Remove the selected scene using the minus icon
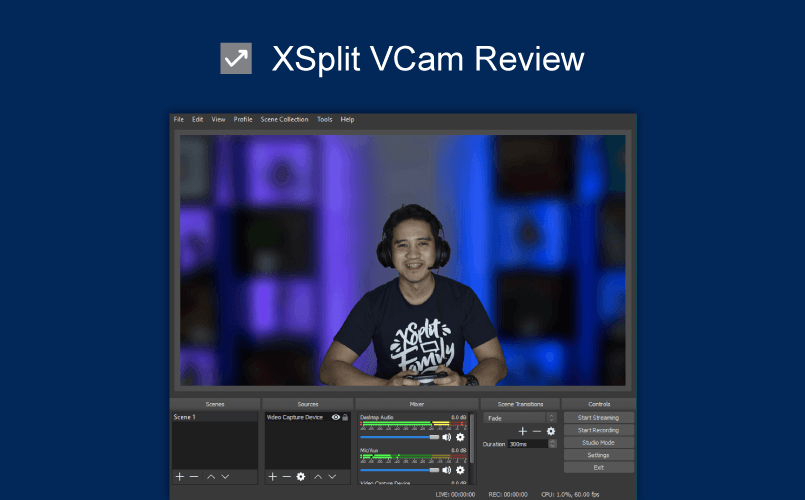Viewport: 805px width, 500px height. pyautogui.click(x=194, y=477)
